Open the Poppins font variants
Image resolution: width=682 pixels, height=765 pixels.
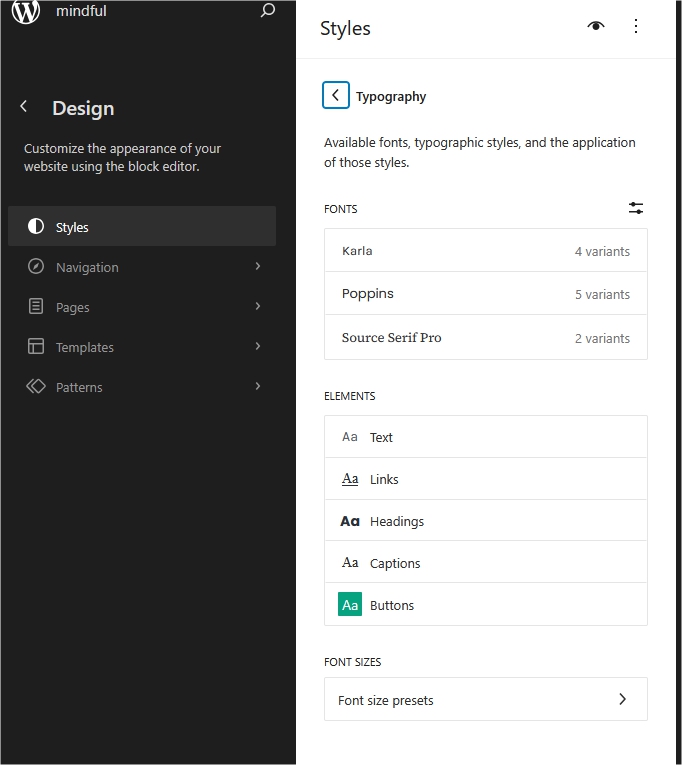click(x=485, y=294)
